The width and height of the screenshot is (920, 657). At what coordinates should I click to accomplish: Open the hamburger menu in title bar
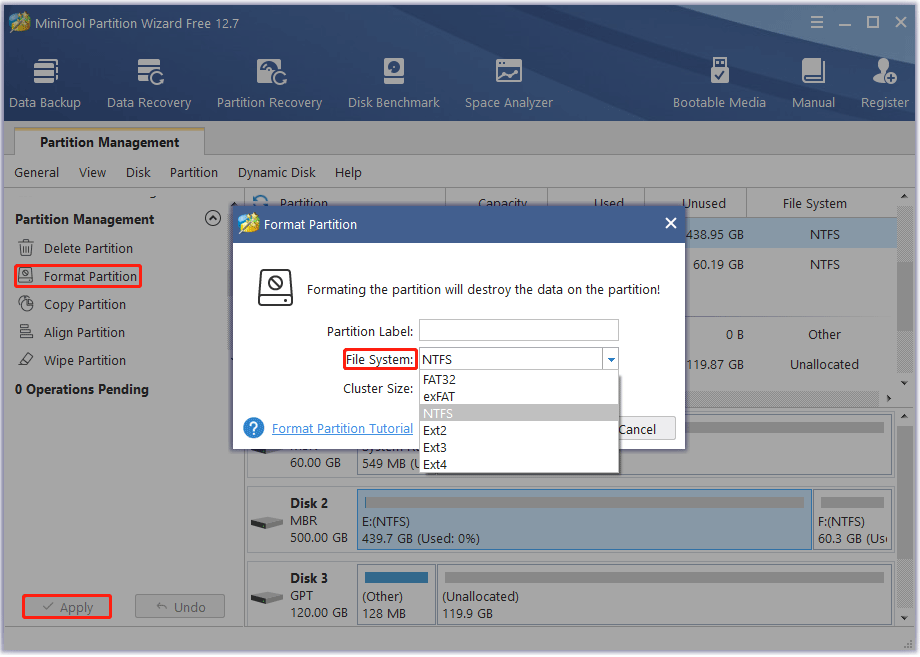pos(817,22)
